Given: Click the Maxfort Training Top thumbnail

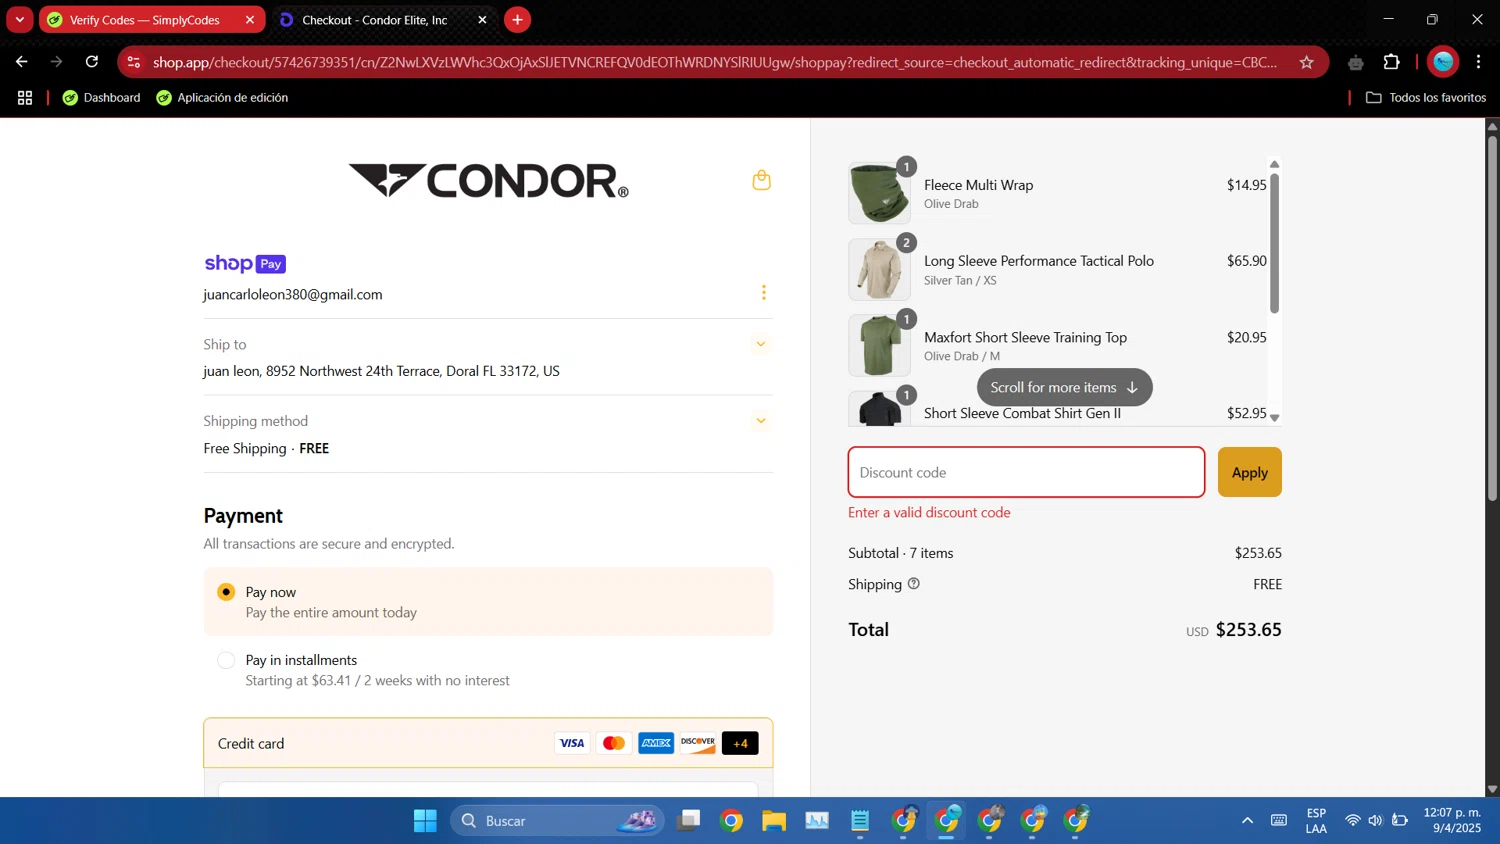Looking at the screenshot, I should [879, 345].
